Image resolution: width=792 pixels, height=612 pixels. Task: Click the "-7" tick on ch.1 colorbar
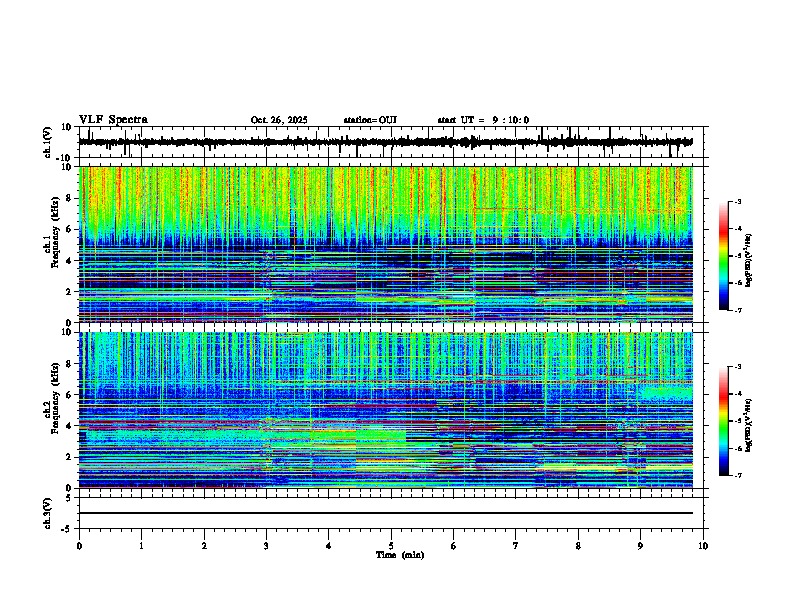(x=738, y=311)
